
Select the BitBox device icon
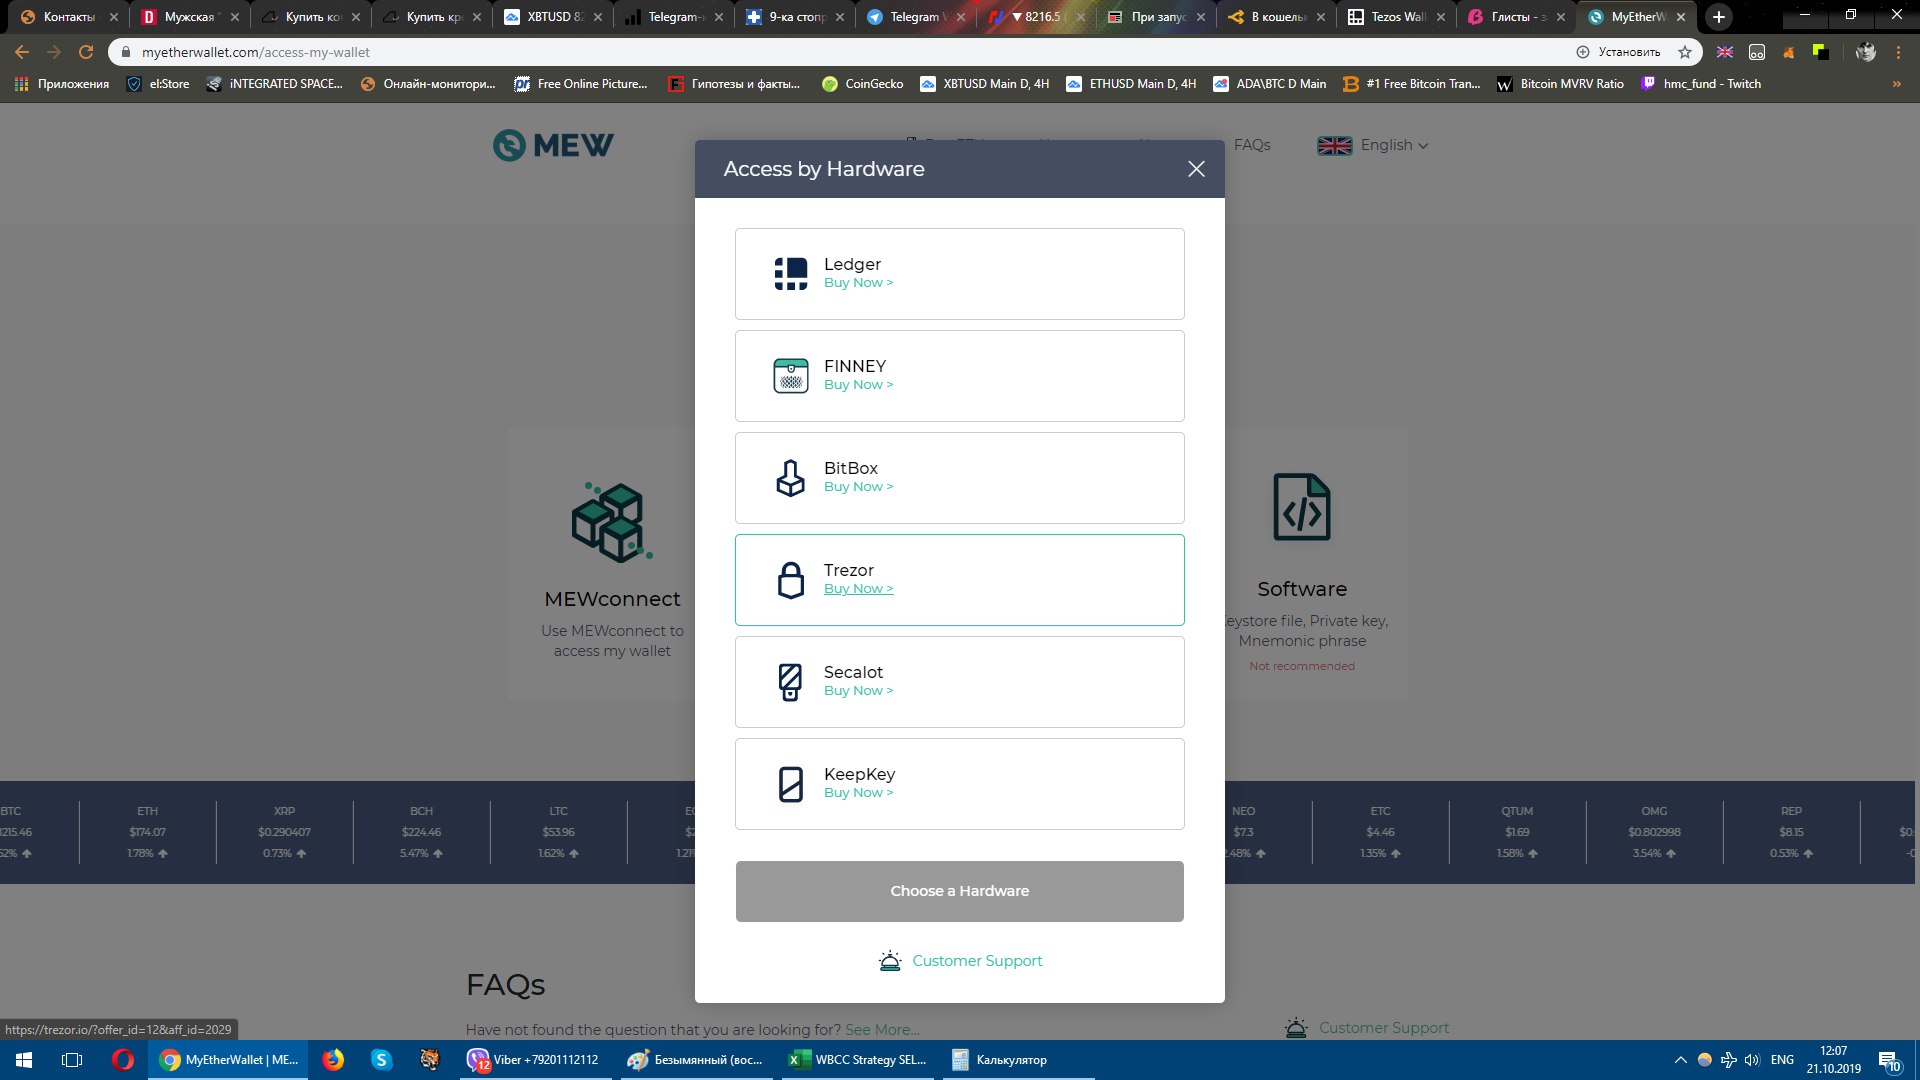pos(790,478)
